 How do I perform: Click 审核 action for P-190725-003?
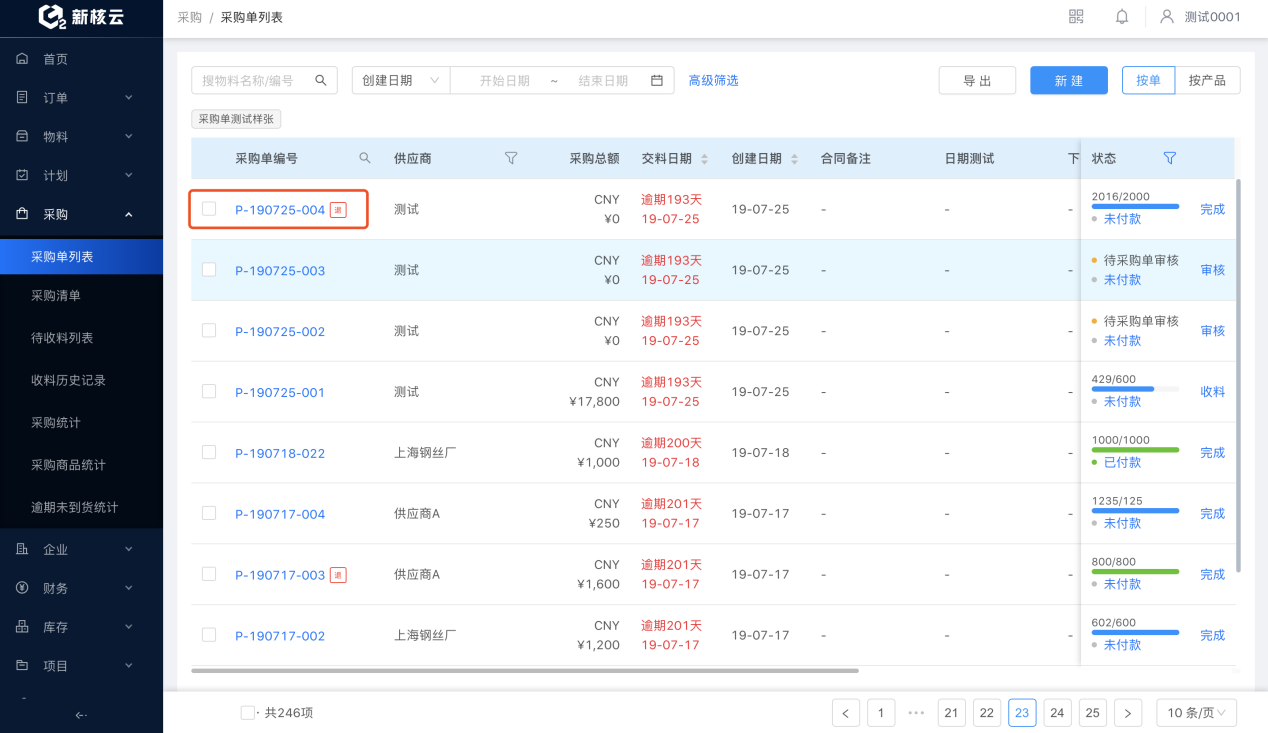[1212, 270]
